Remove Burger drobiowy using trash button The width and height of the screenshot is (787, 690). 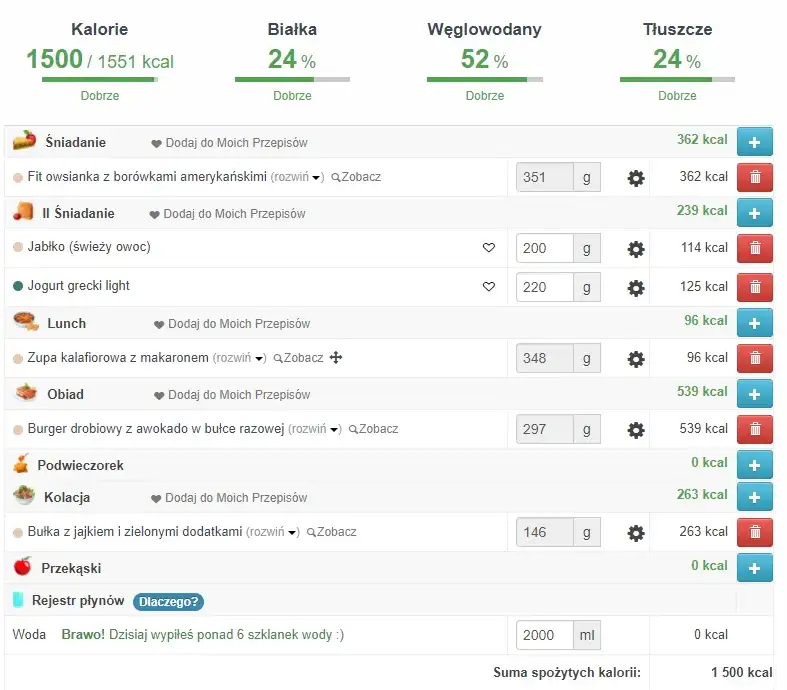click(754, 430)
